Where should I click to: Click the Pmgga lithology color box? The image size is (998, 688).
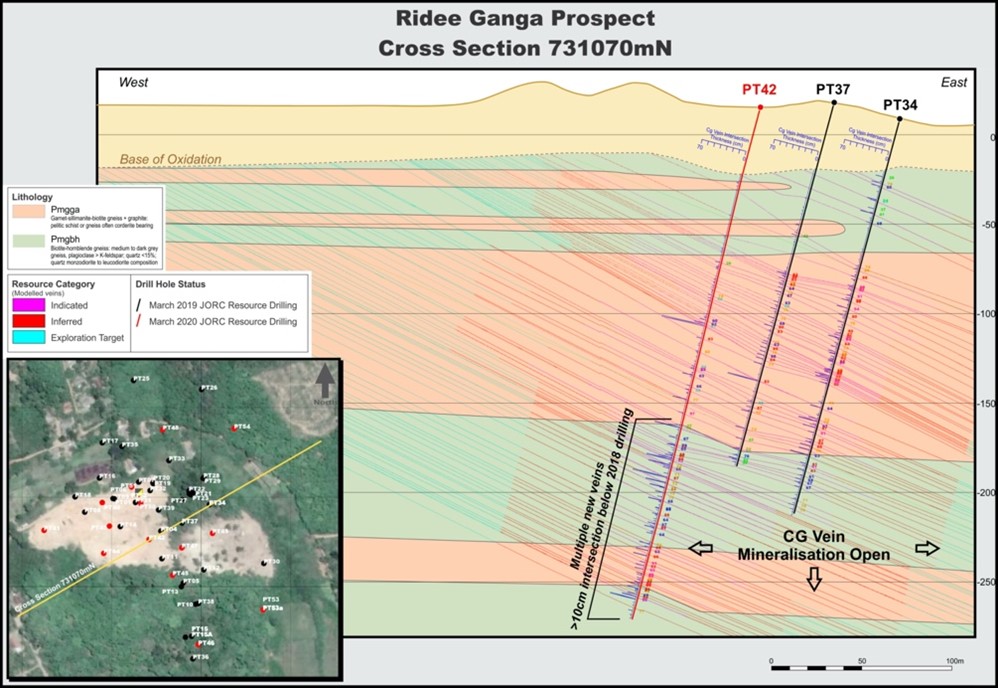coord(26,213)
